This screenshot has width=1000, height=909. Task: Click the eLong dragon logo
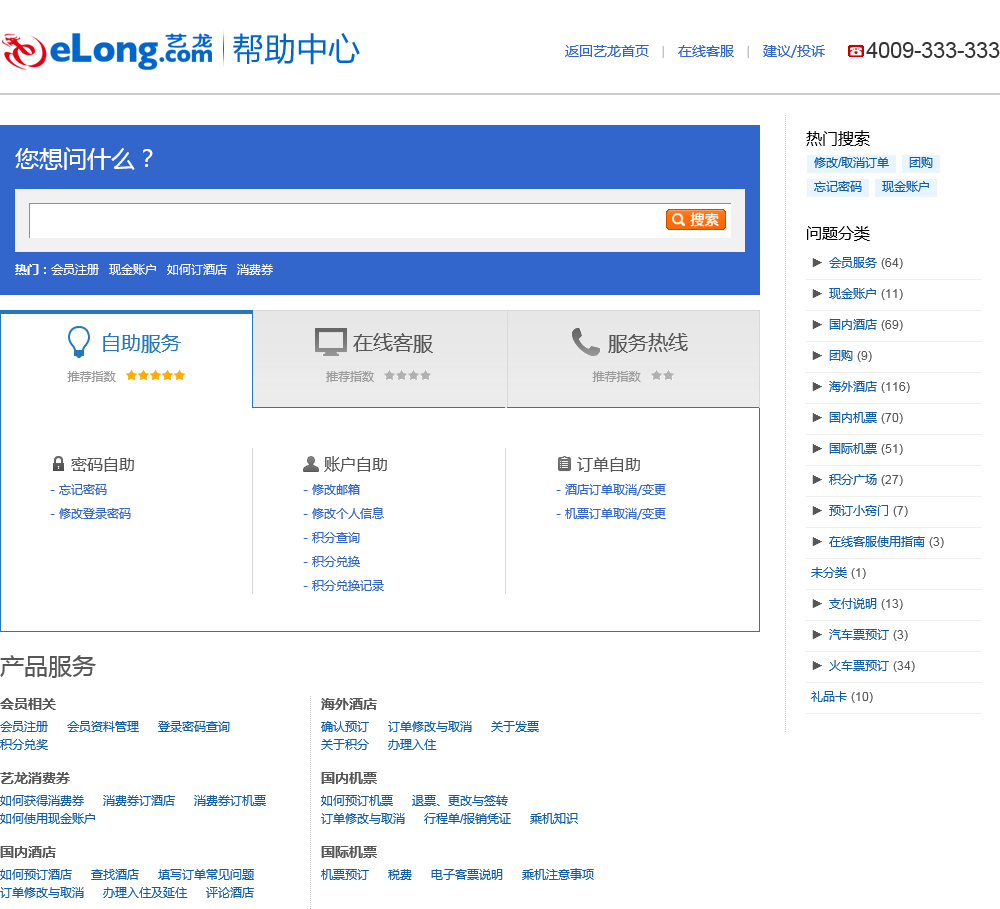(x=24, y=51)
